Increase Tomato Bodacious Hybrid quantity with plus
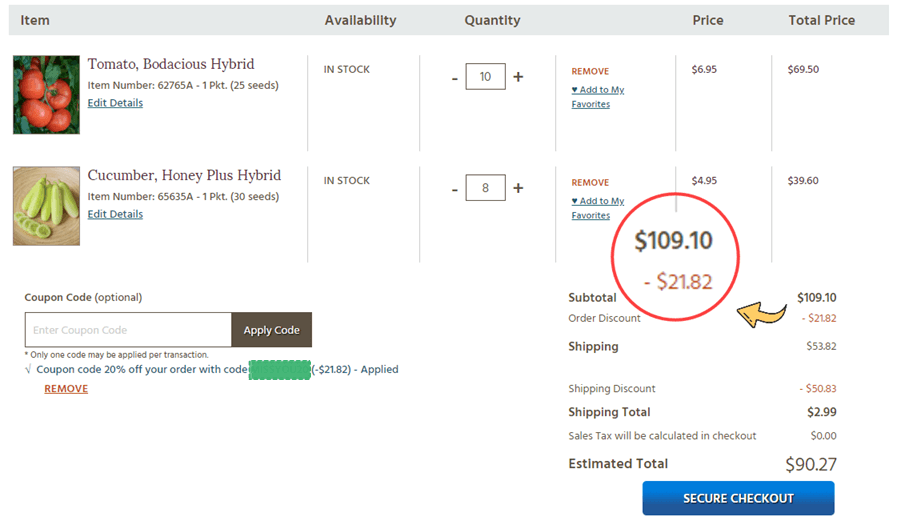 pos(518,77)
